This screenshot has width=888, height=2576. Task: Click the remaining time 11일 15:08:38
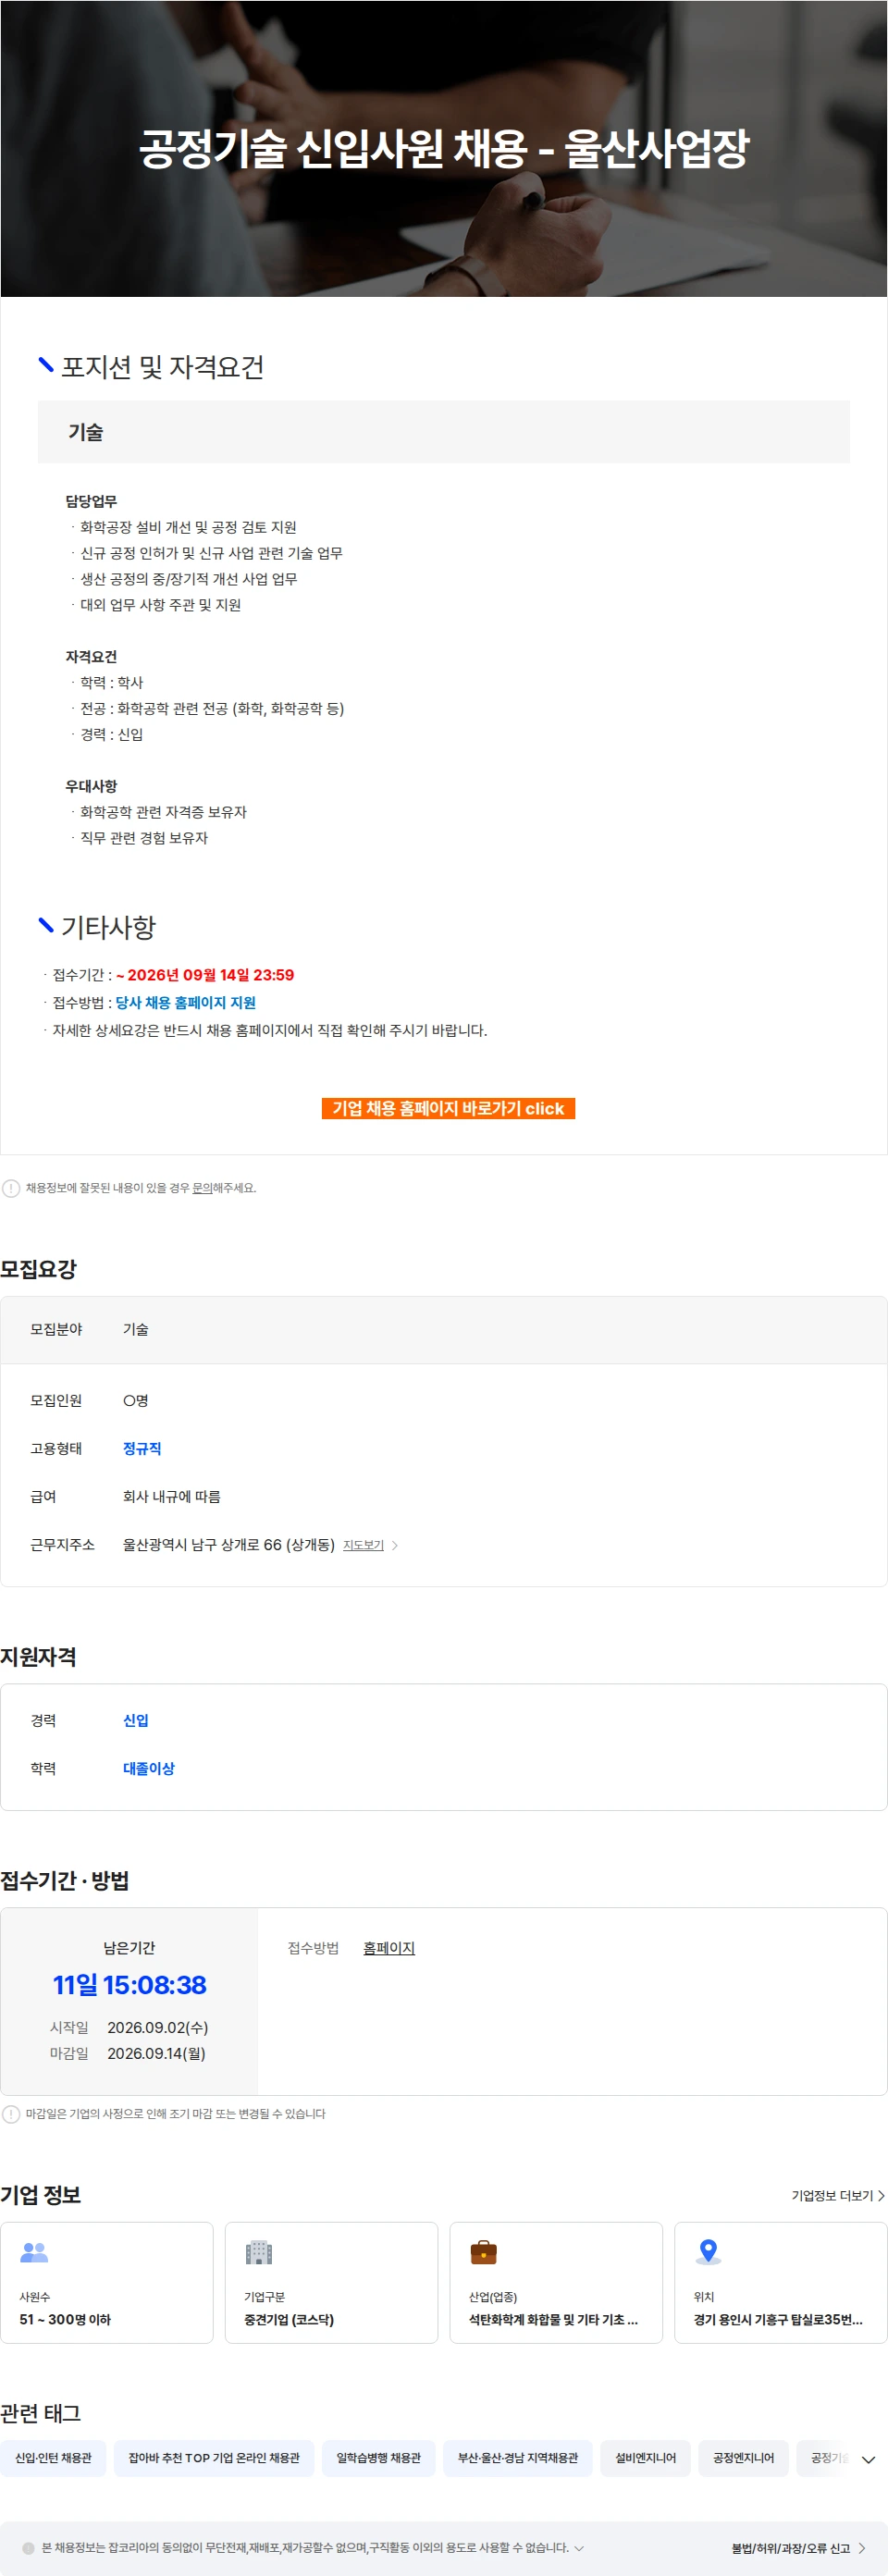(130, 1986)
